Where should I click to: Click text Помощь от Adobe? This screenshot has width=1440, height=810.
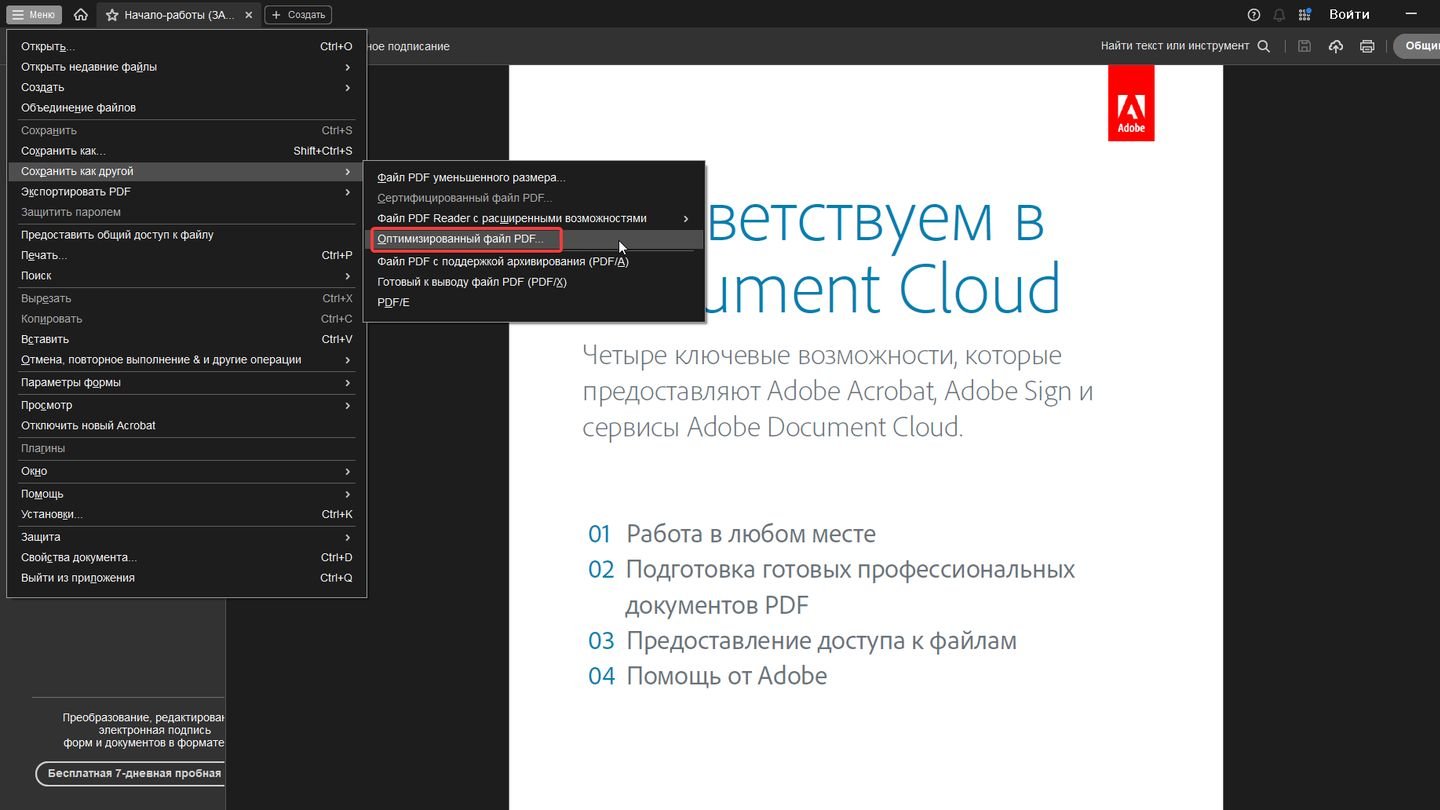point(727,676)
